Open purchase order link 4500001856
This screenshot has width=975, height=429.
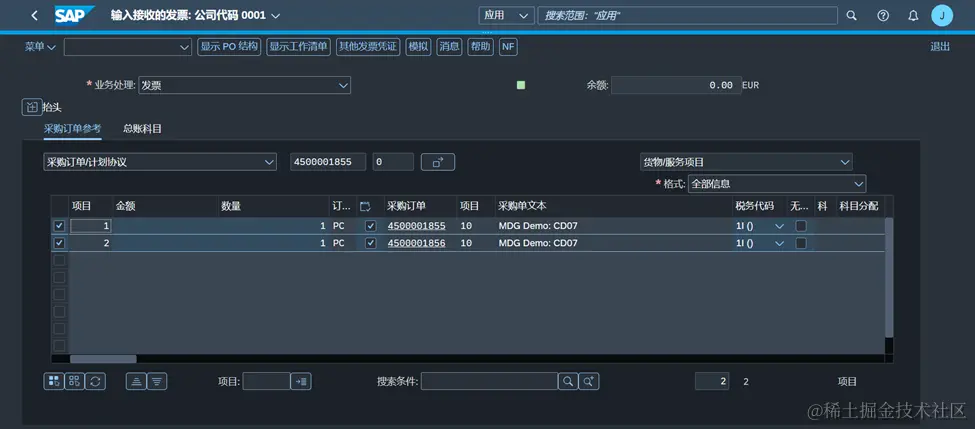point(417,243)
